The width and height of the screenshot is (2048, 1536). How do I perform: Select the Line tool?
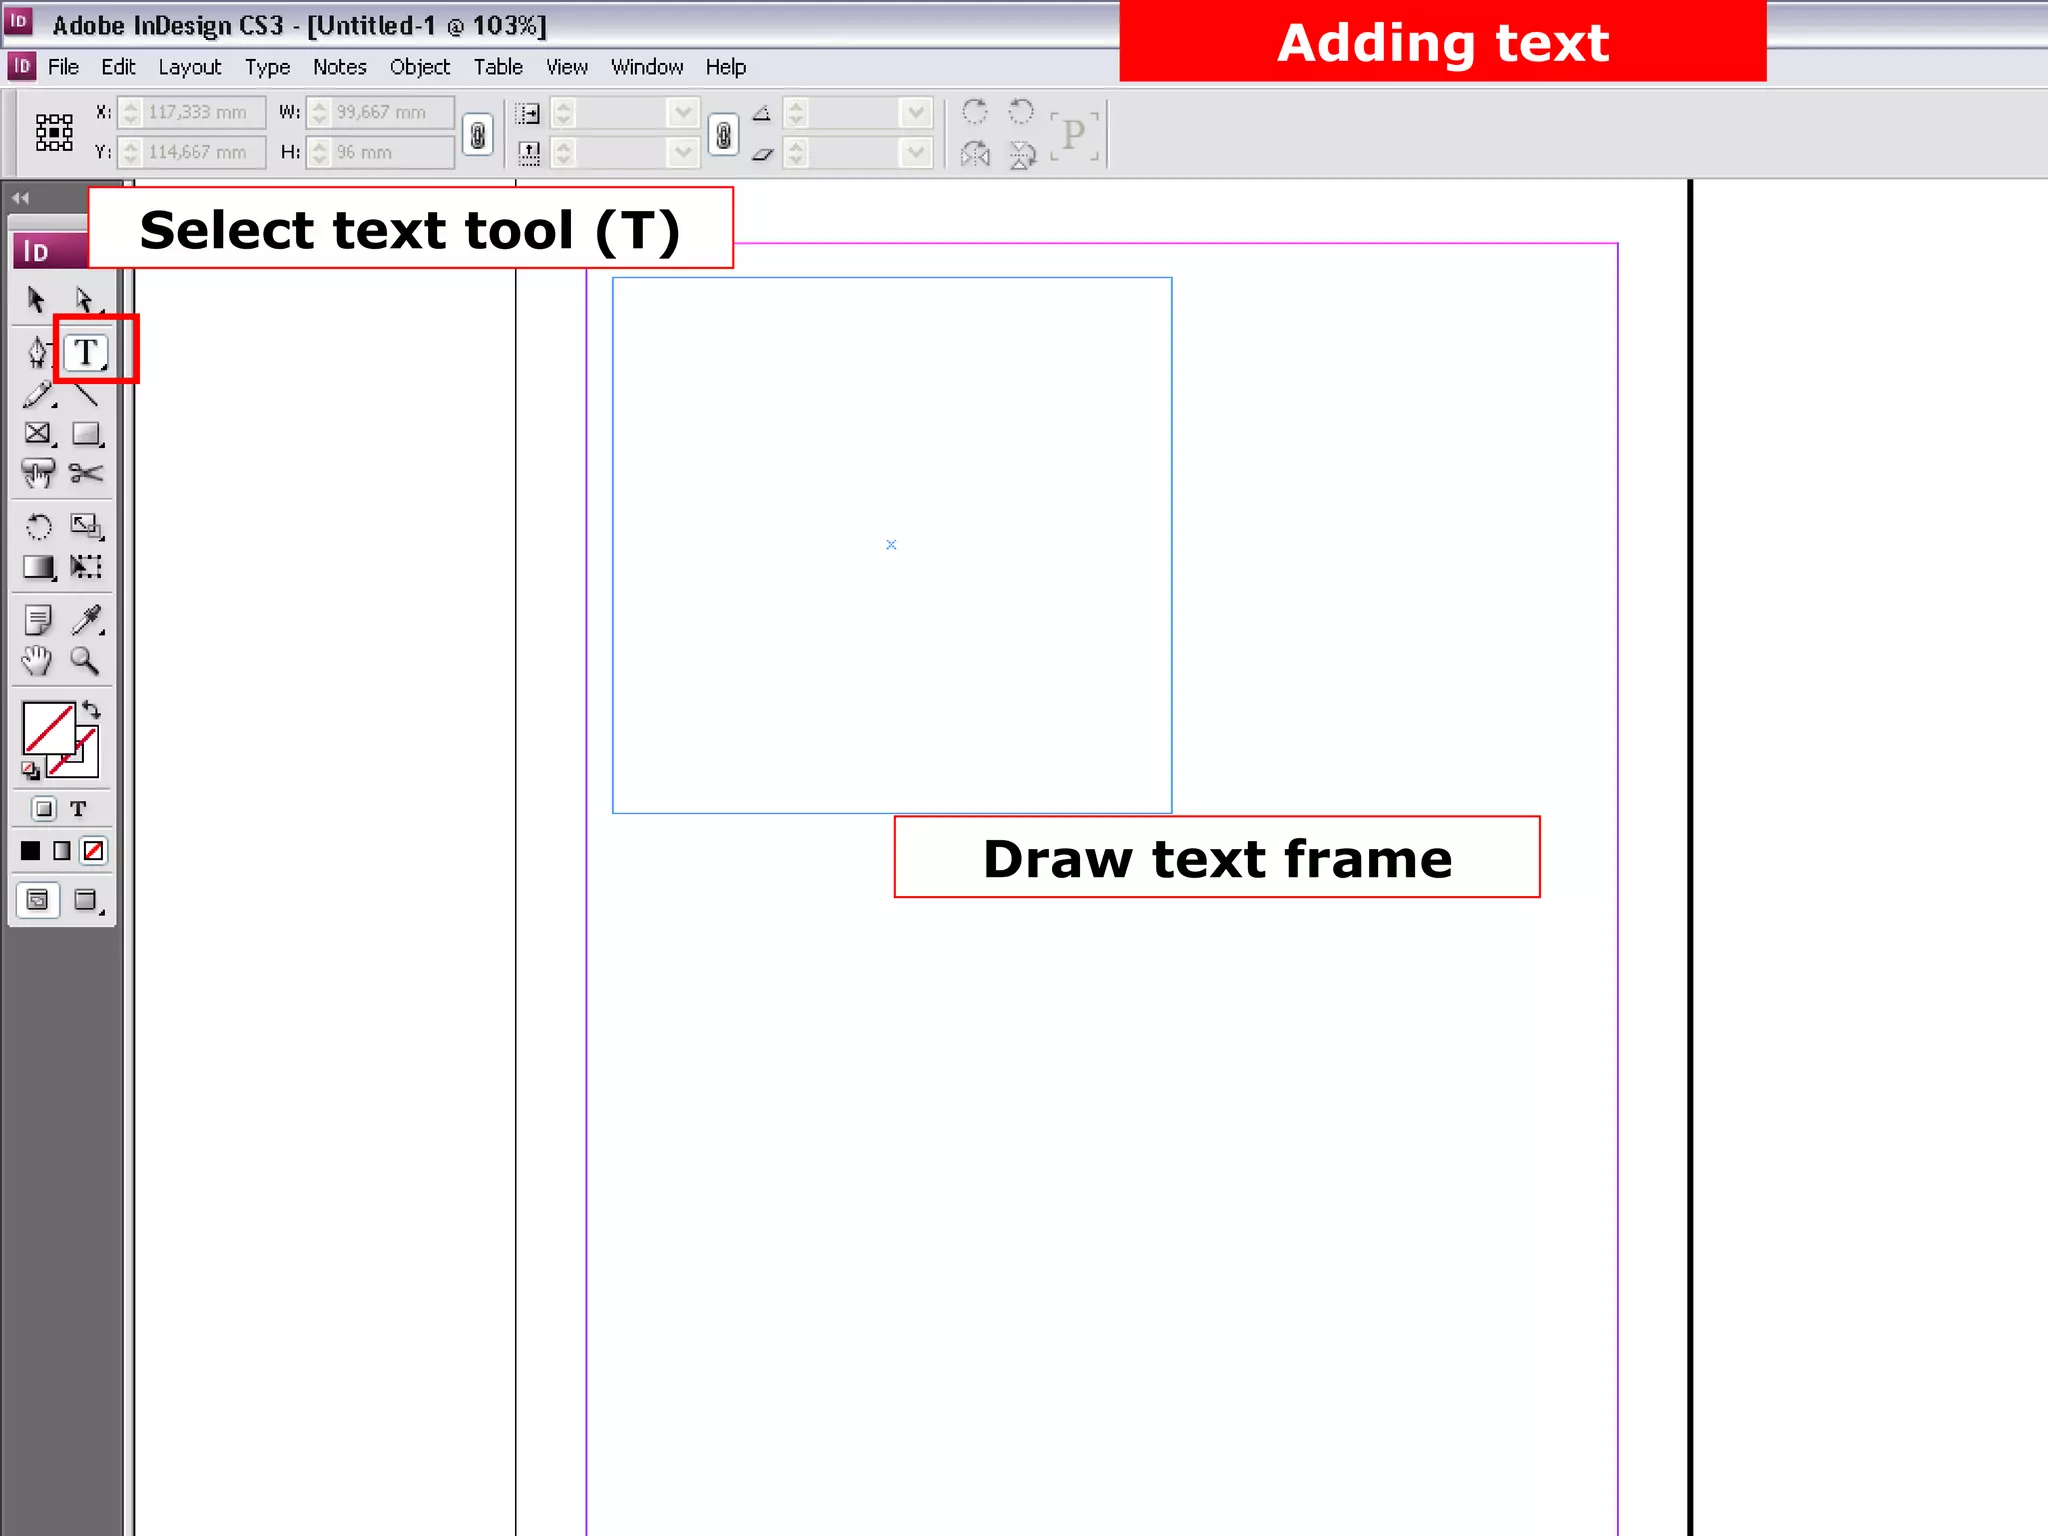click(86, 394)
